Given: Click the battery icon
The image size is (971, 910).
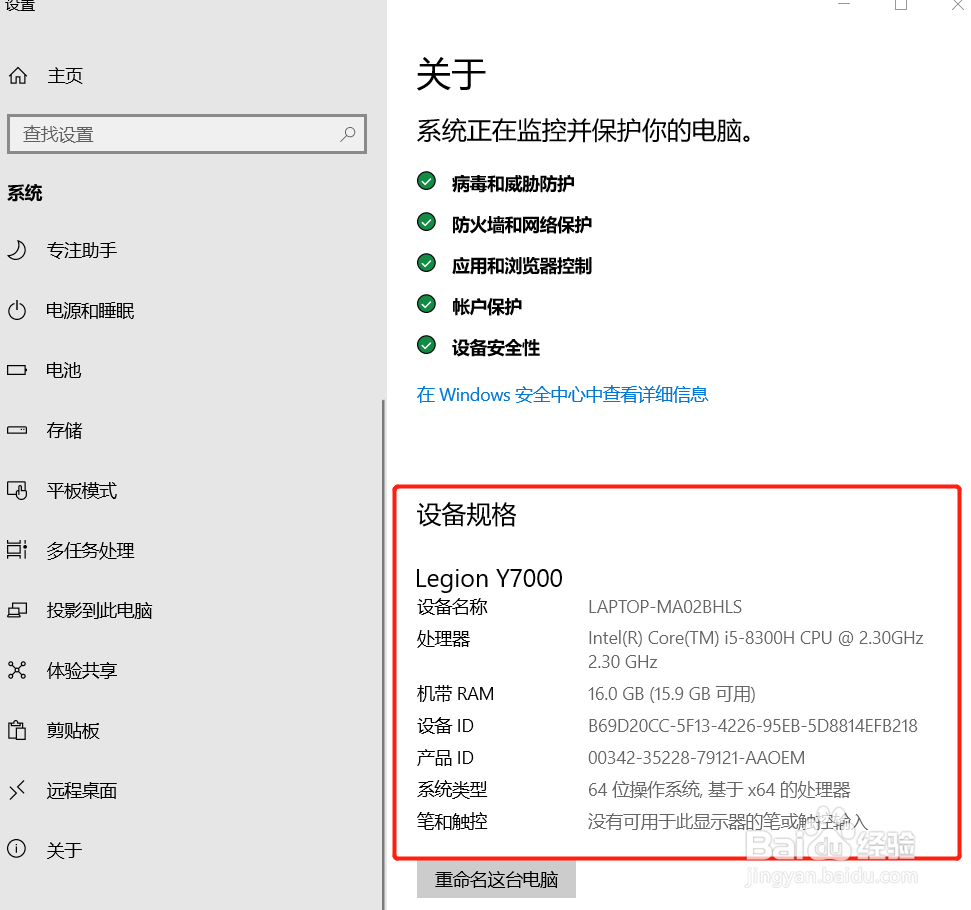Looking at the screenshot, I should 17,370.
